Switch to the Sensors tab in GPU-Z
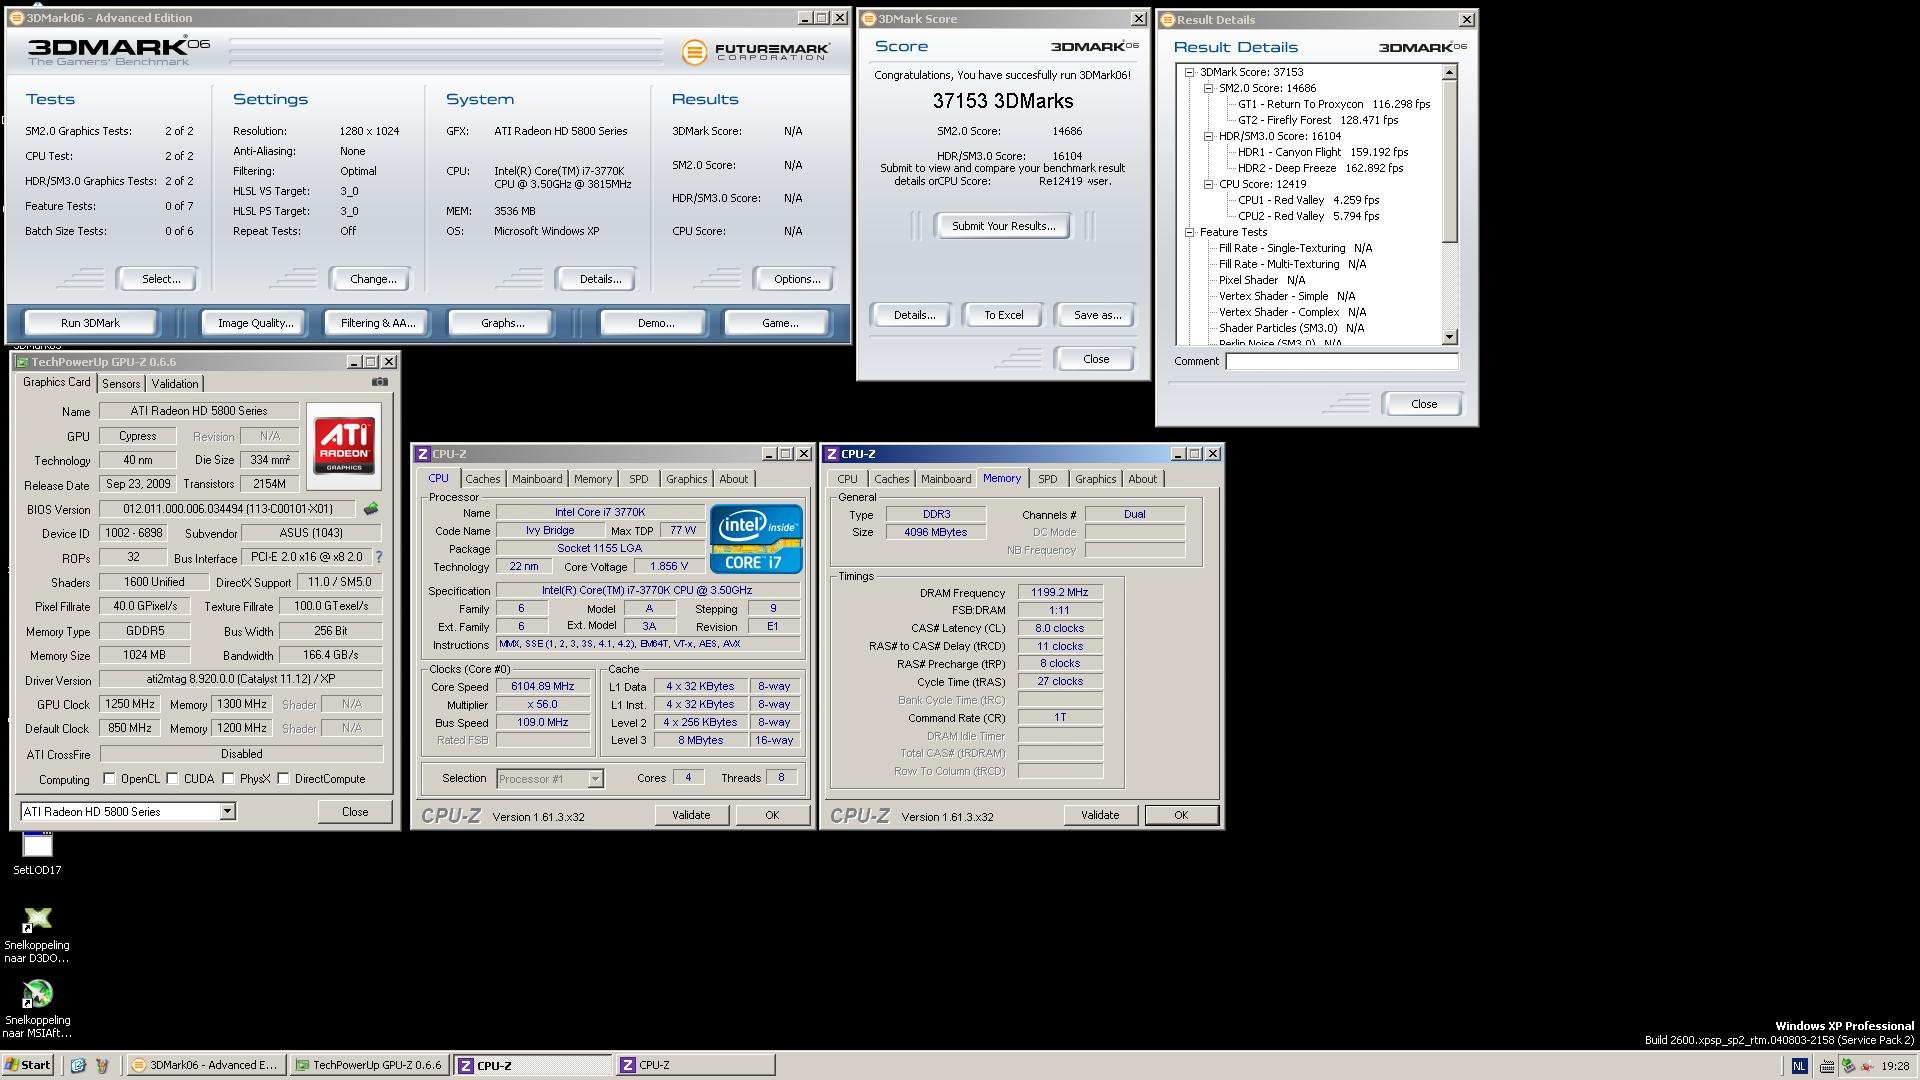Viewport: 1920px width, 1080px height. pyautogui.click(x=121, y=384)
